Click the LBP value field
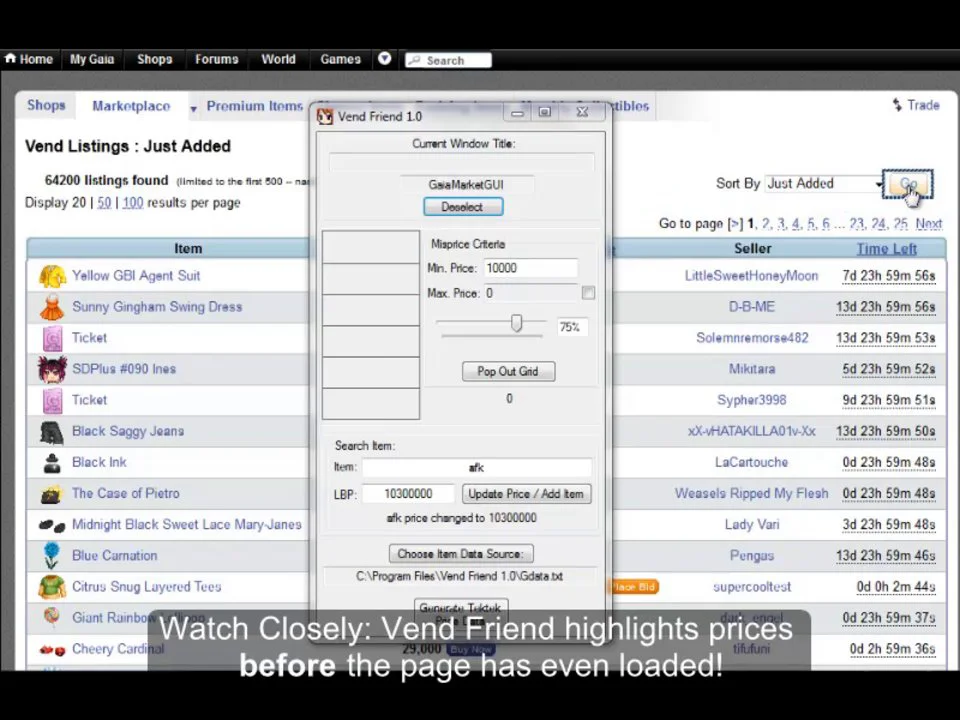 pyautogui.click(x=408, y=494)
